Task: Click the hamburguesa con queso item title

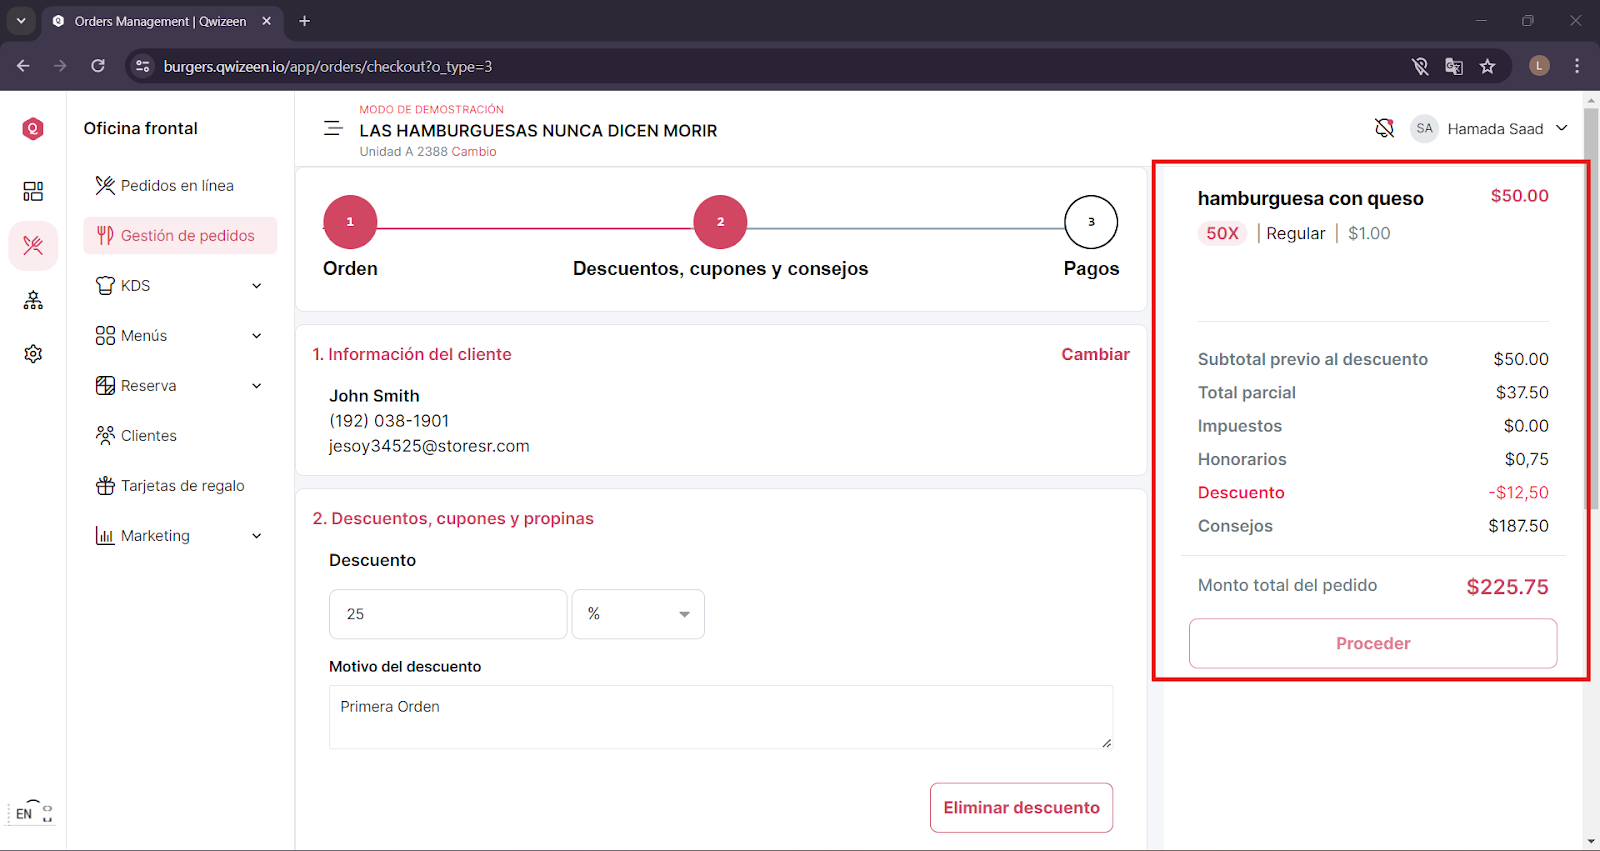Action: 1310,198
